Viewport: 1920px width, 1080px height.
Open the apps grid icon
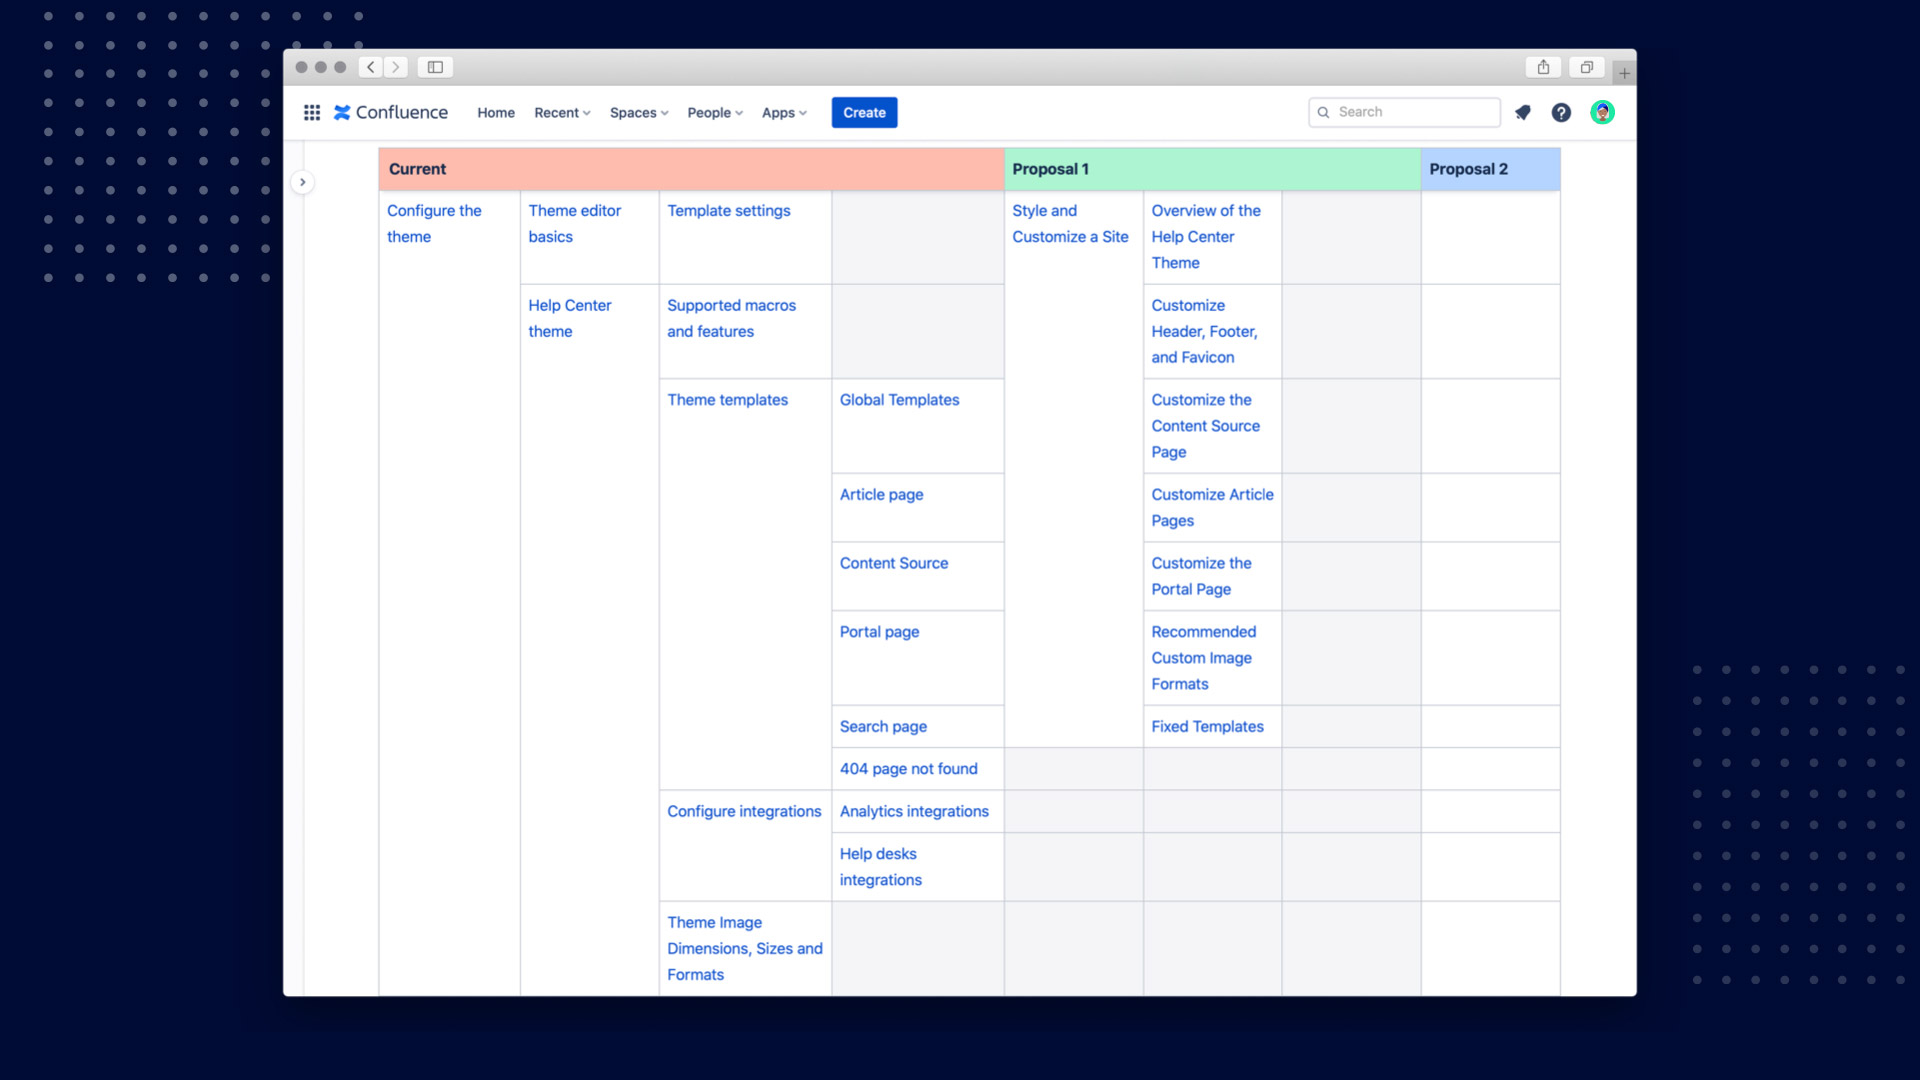[x=311, y=112]
